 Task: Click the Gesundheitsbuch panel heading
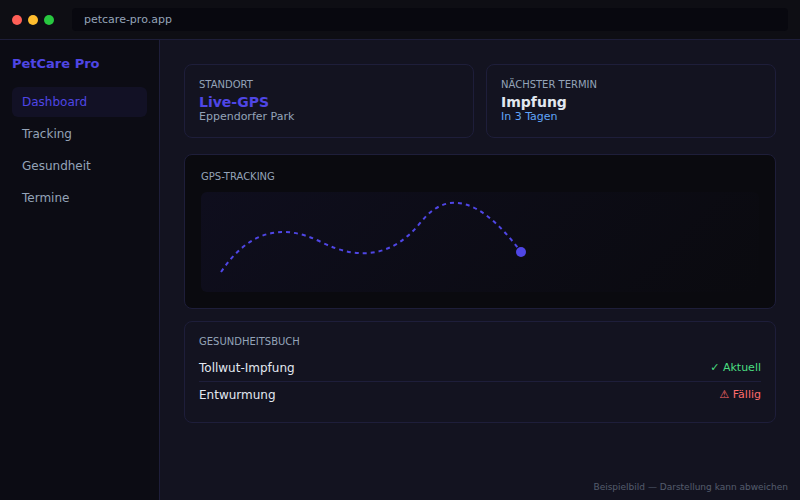click(249, 341)
